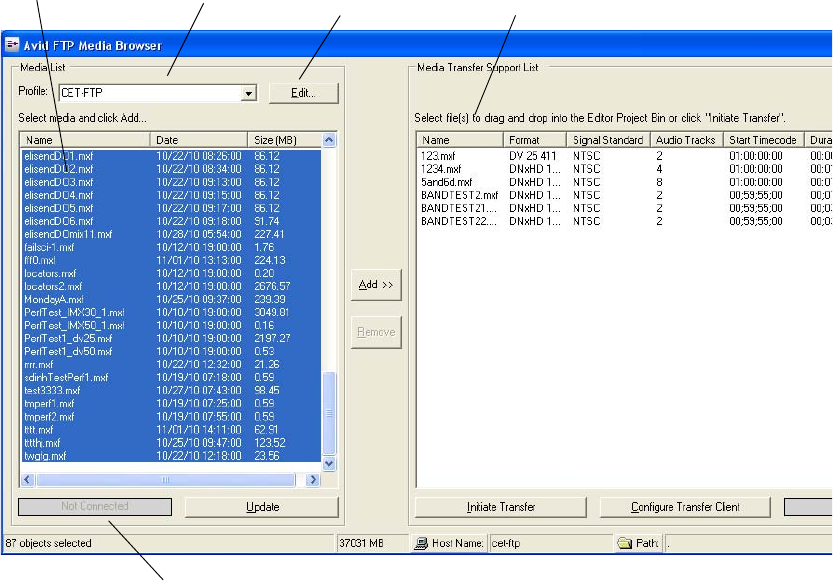Select tmperf1.mxf in media list
Image resolution: width=833 pixels, height=581 pixels.
pyautogui.click(x=171, y=404)
